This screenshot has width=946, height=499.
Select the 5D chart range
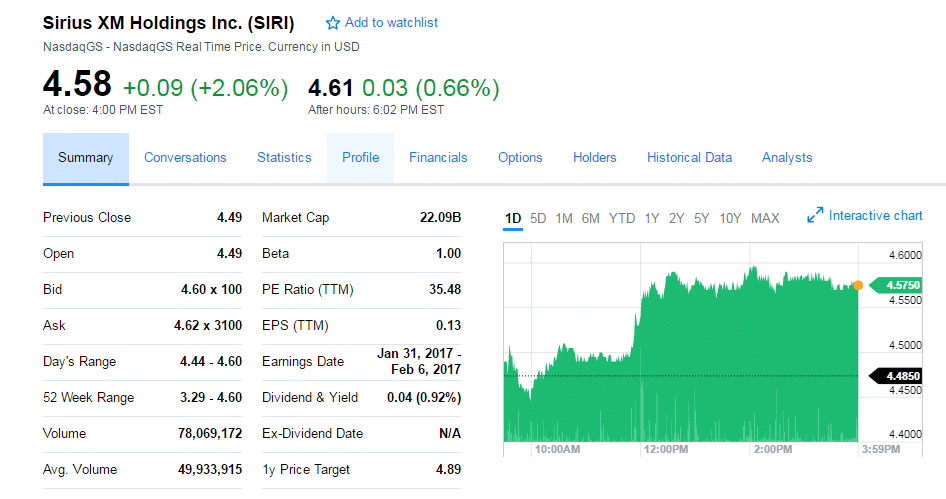[x=538, y=218]
